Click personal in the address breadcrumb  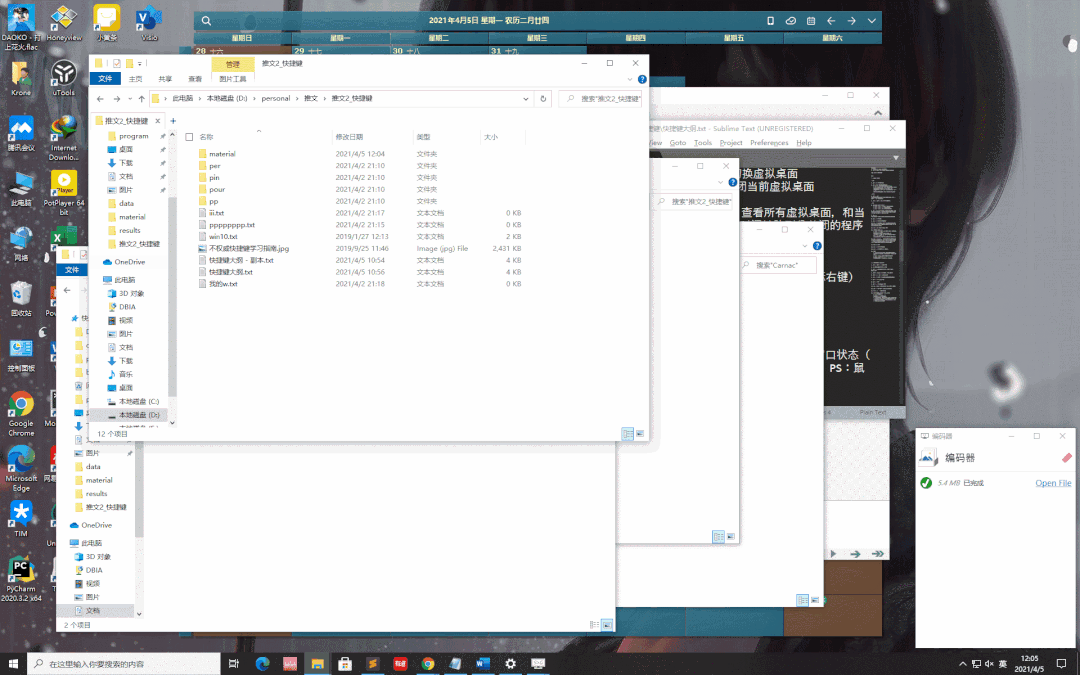tap(276, 98)
